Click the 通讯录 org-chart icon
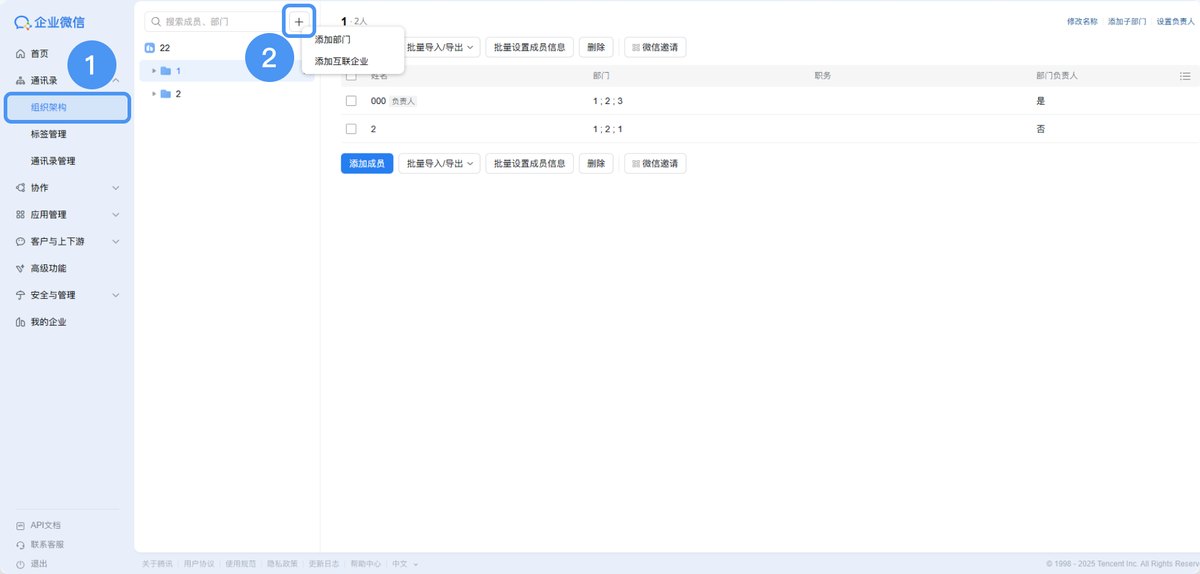This screenshot has width=1200, height=574. 21,81
